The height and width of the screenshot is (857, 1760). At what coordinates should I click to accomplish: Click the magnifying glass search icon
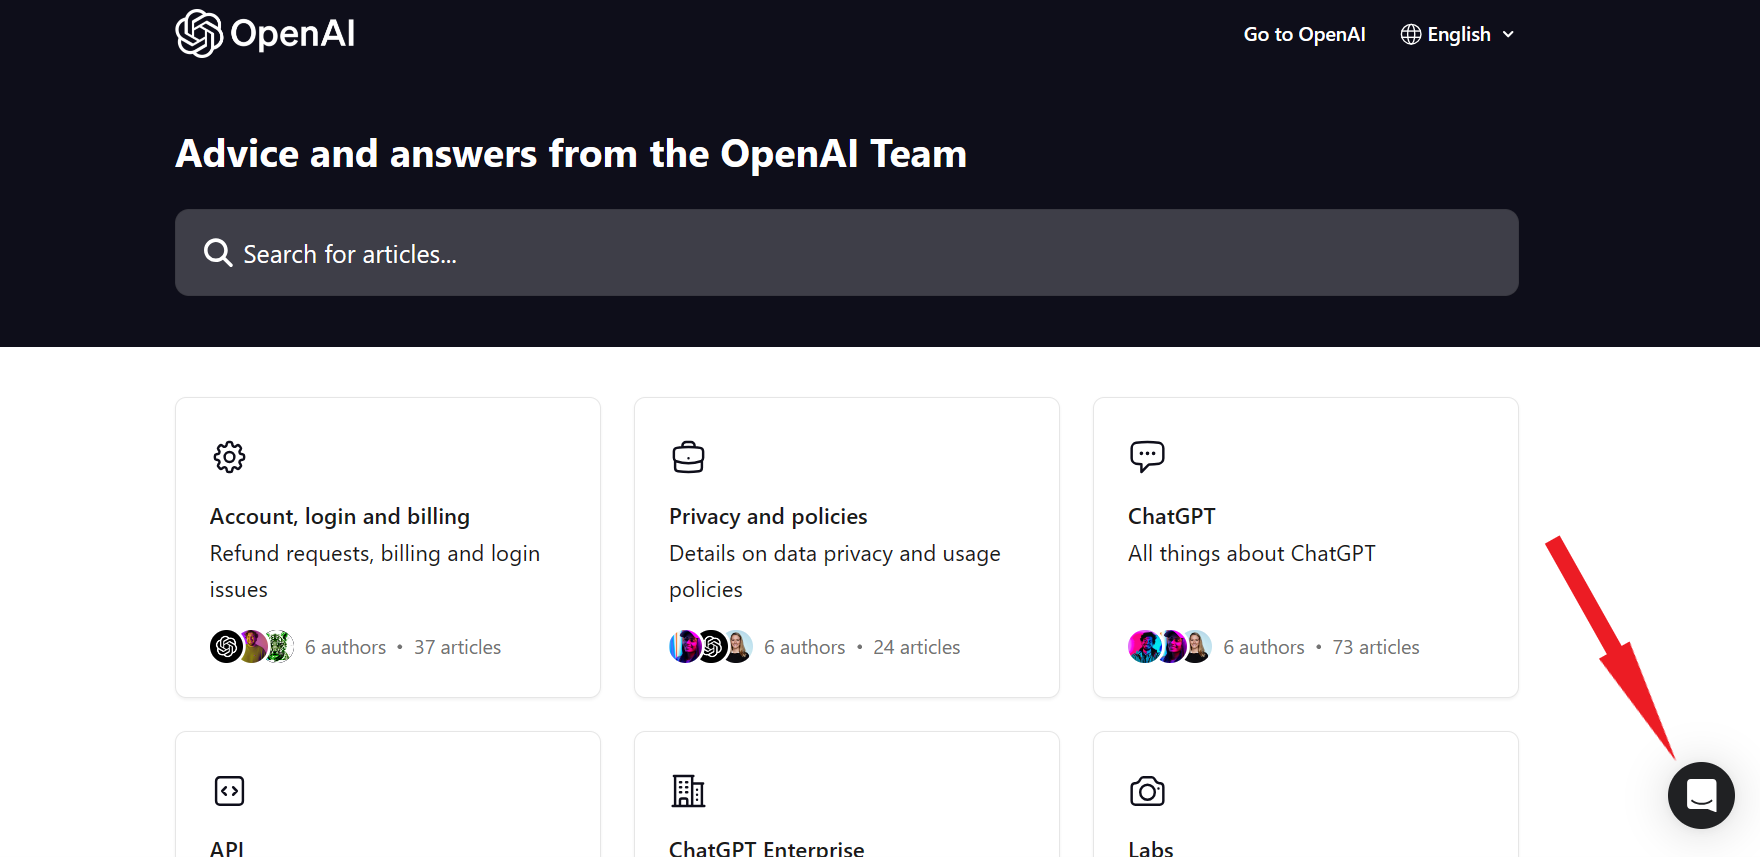[218, 253]
